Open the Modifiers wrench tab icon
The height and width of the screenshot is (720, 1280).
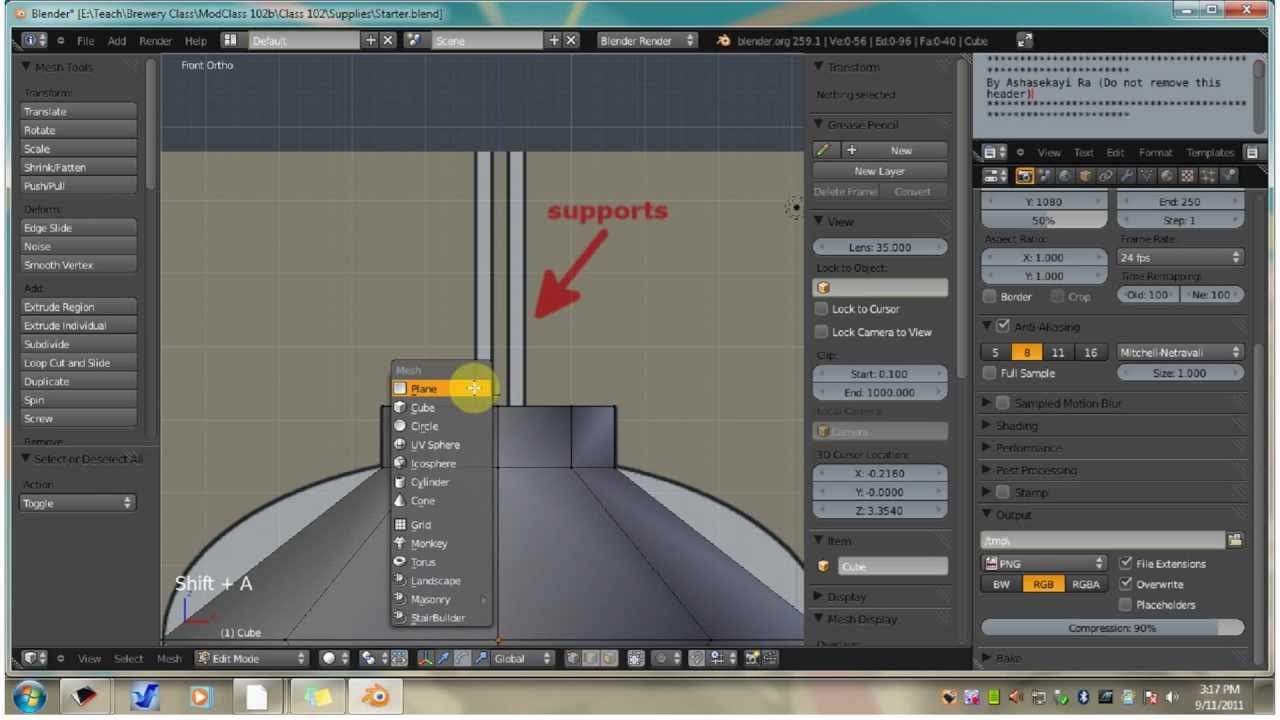1127,176
